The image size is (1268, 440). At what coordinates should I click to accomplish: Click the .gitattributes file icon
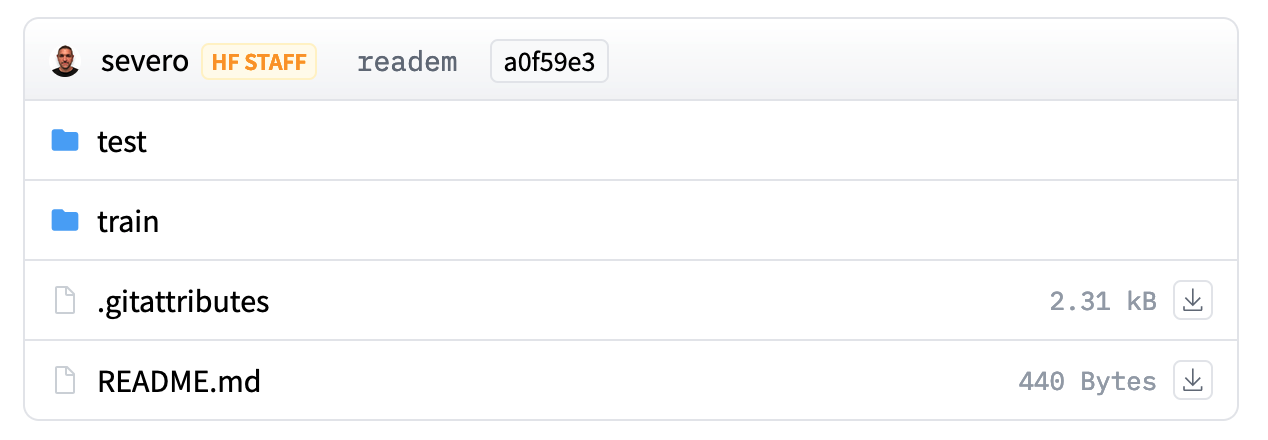tap(65, 301)
